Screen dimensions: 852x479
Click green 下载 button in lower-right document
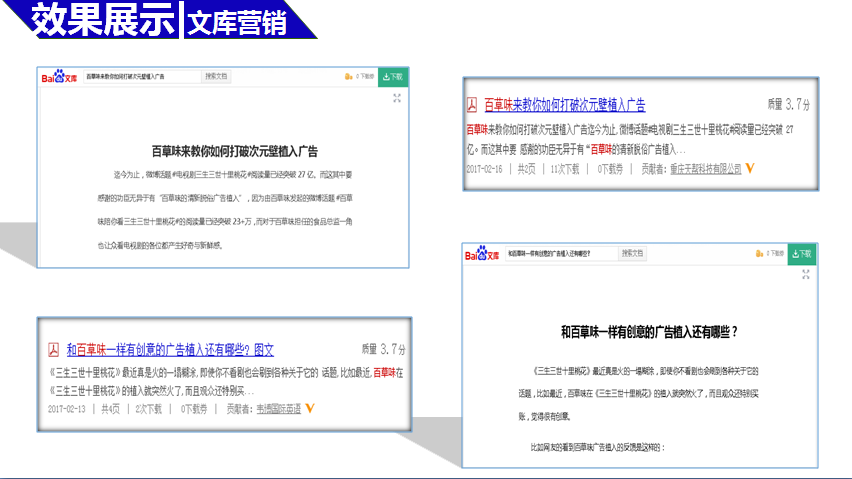(802, 254)
